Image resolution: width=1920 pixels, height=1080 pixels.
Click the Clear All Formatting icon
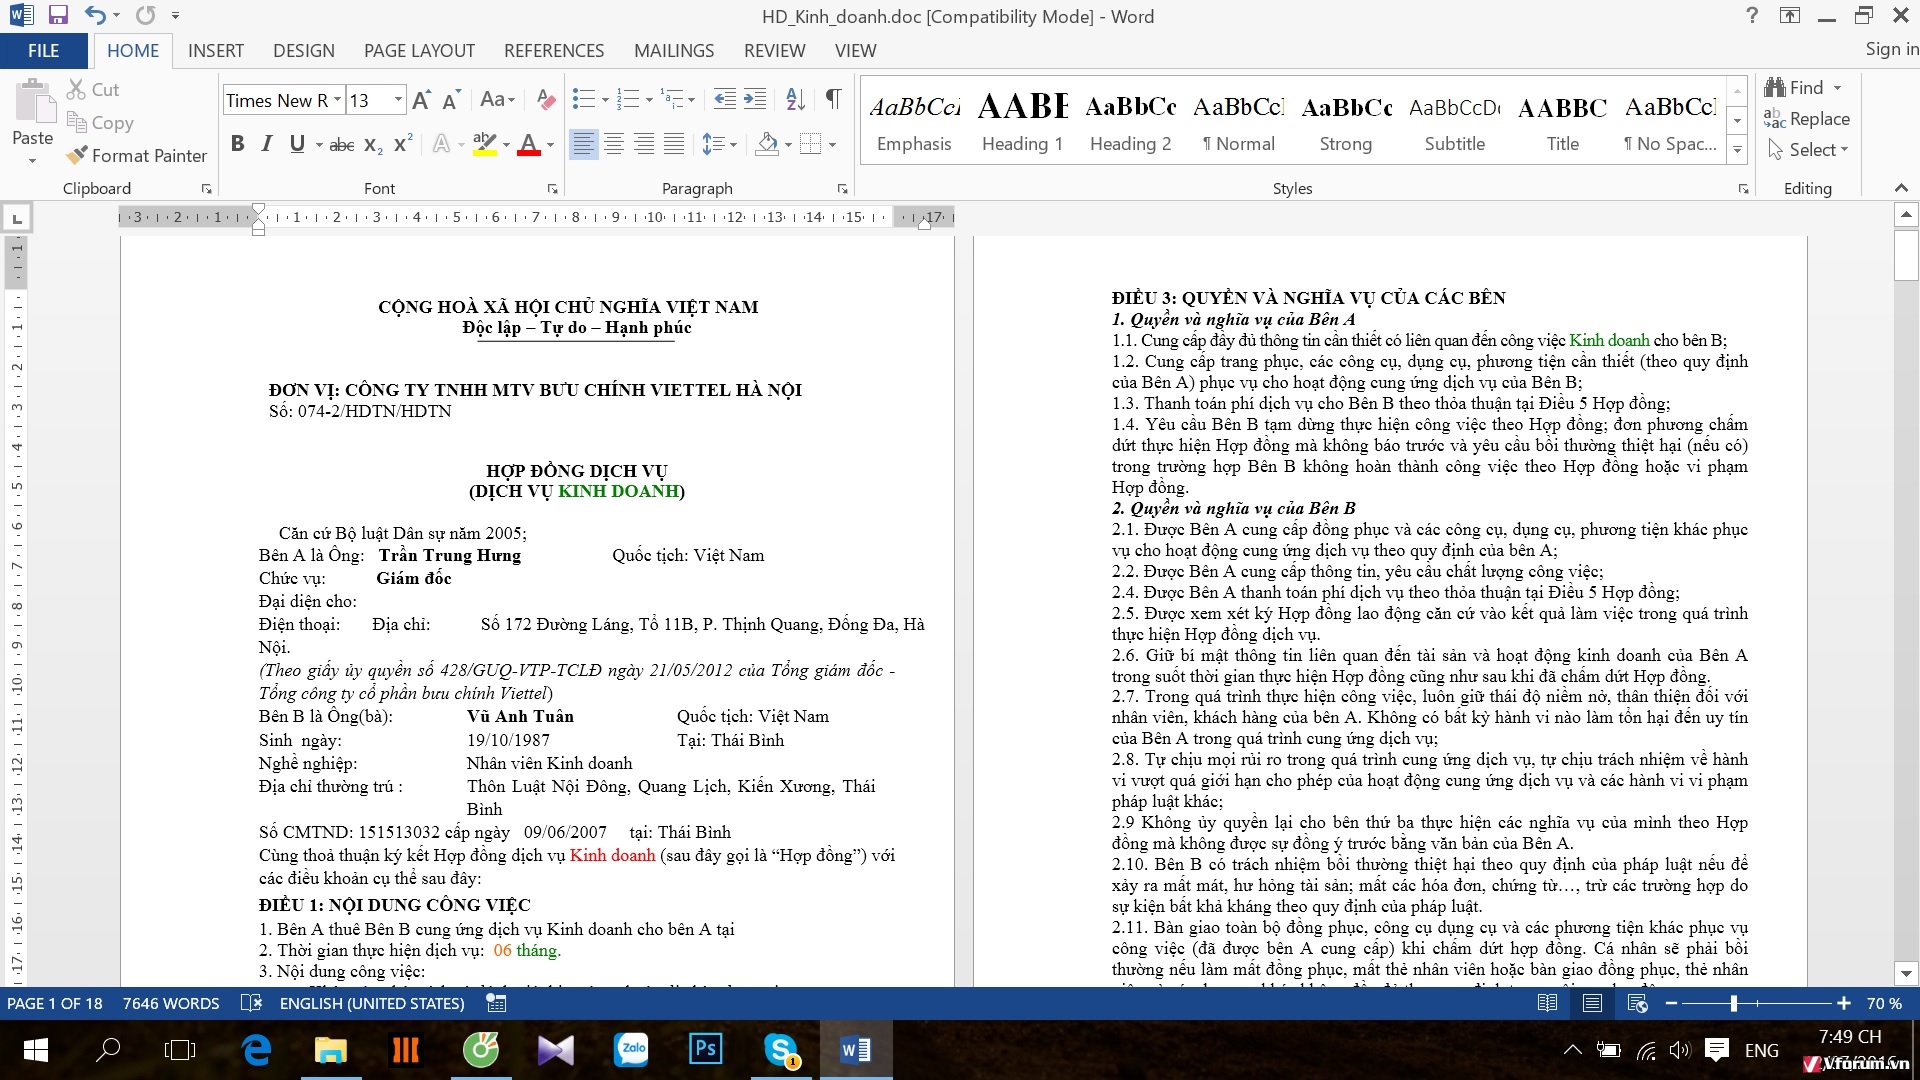545,99
